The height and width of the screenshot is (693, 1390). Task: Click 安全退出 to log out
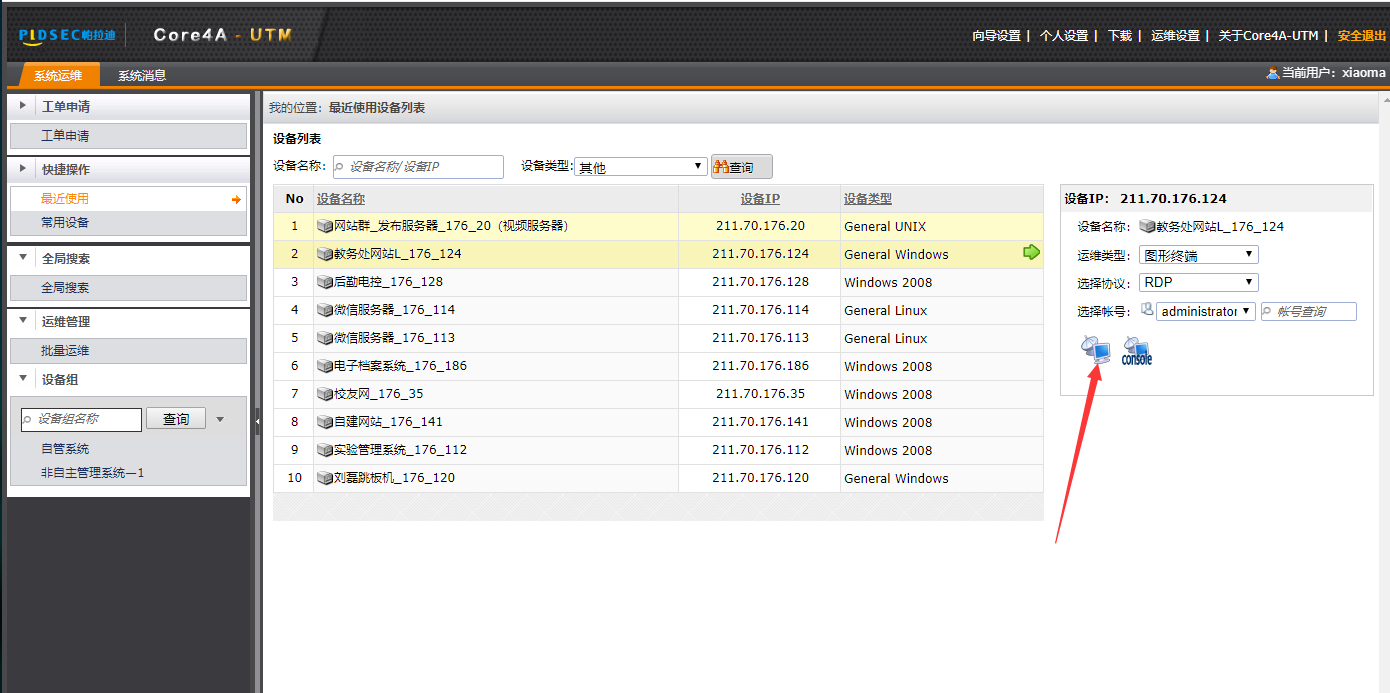[x=1362, y=35]
